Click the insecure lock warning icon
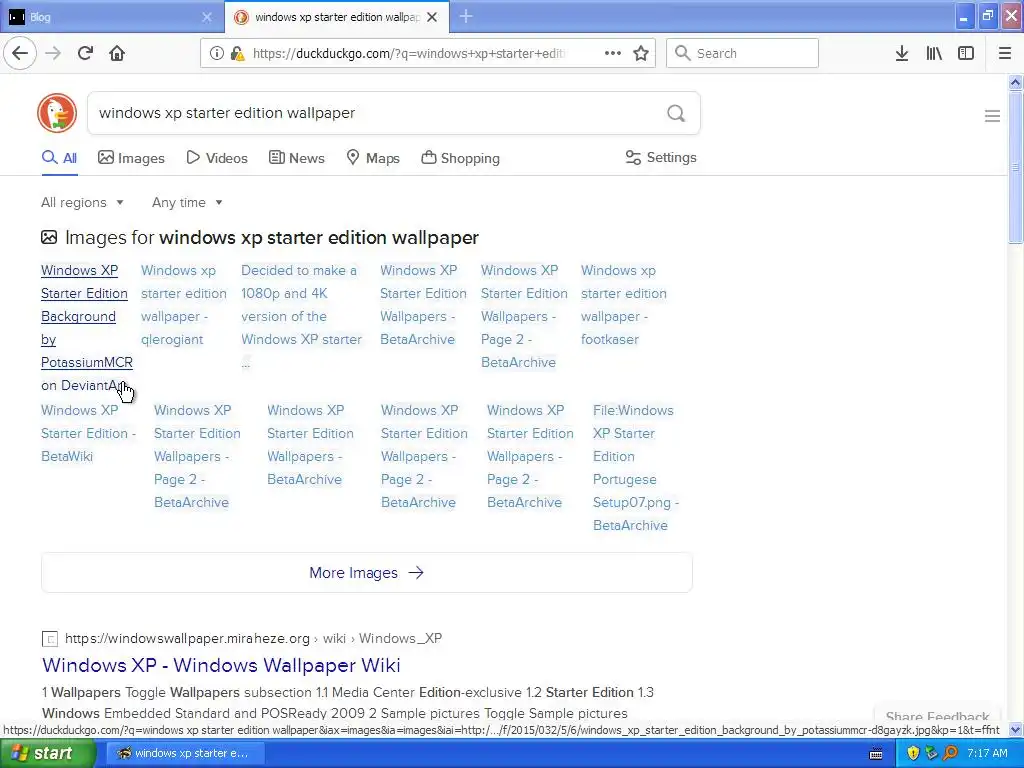1024x768 pixels. point(237,53)
